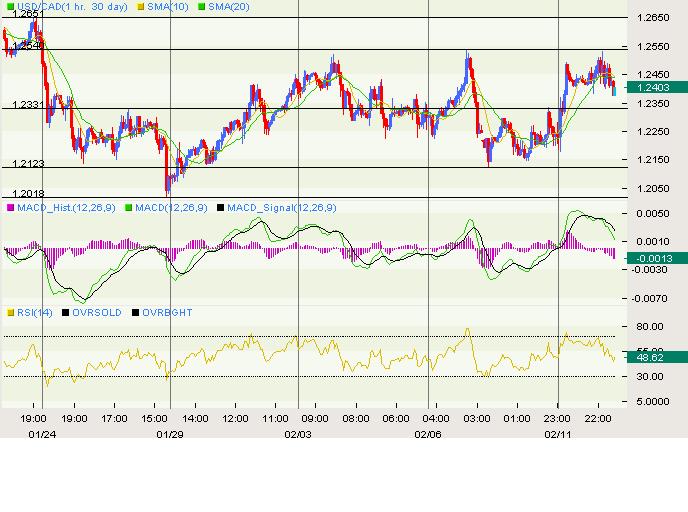Screen dimensions: 688x512
Task: Click the 1.2651 resistance level label
Action: 29,14
